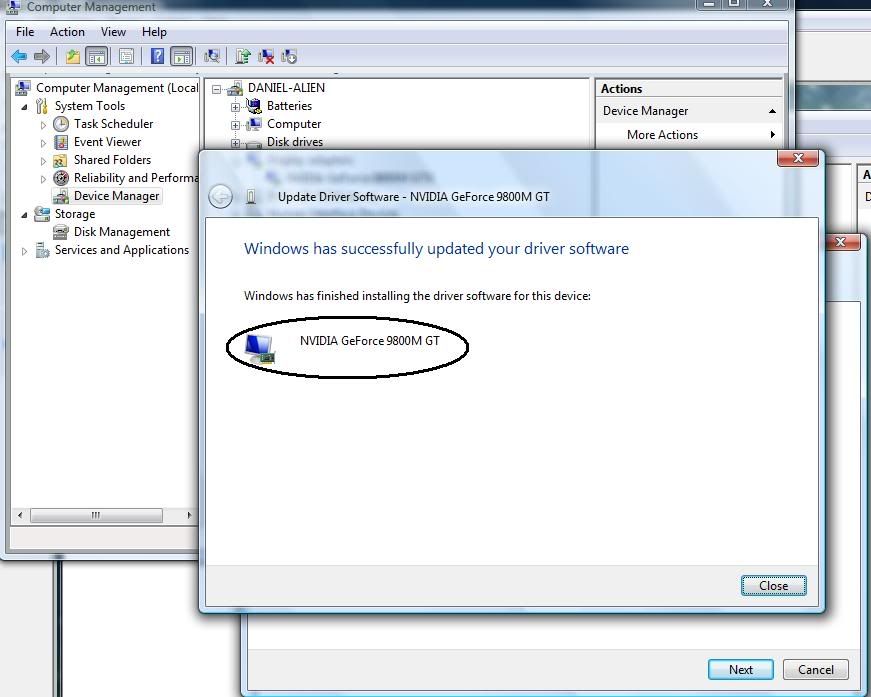Viewport: 871px width, 697px height.
Task: Click the Back arrow in the toolbar
Action: tap(19, 56)
